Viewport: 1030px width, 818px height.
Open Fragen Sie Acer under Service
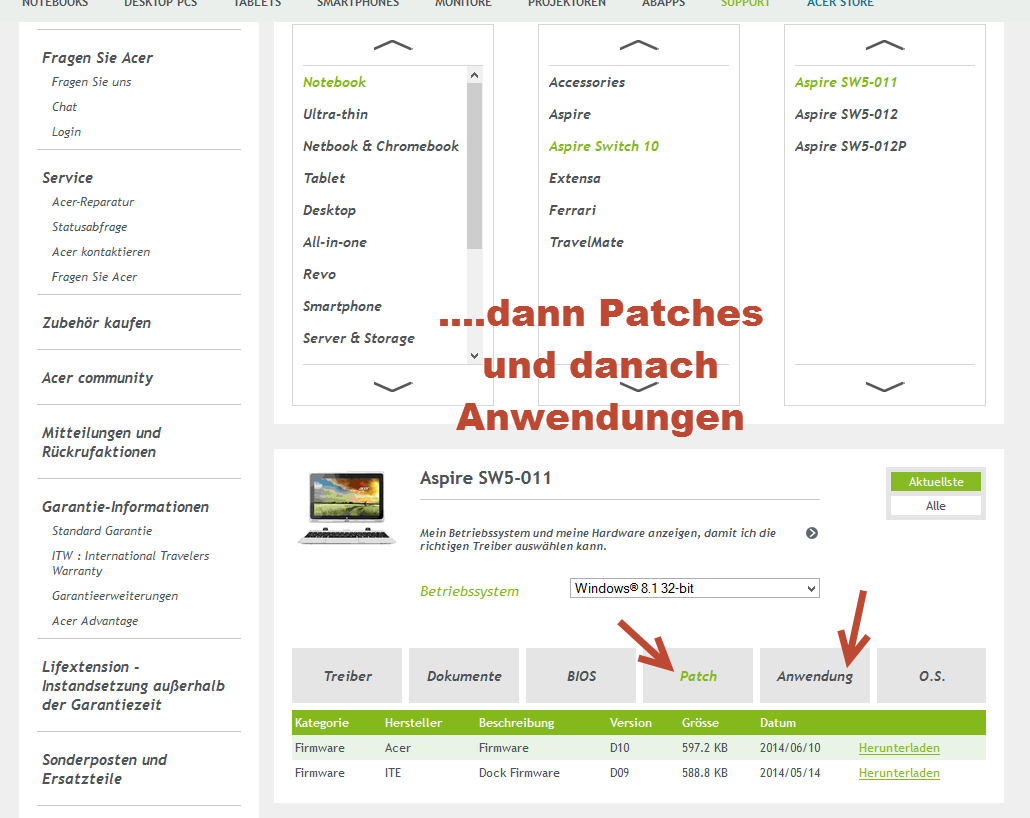pyautogui.click(x=94, y=277)
